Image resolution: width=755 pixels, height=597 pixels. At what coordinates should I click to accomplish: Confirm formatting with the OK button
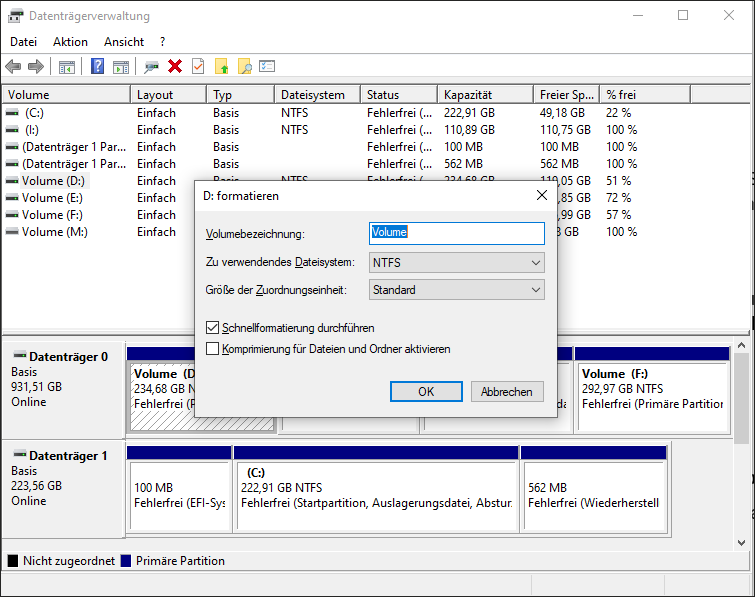coord(426,391)
